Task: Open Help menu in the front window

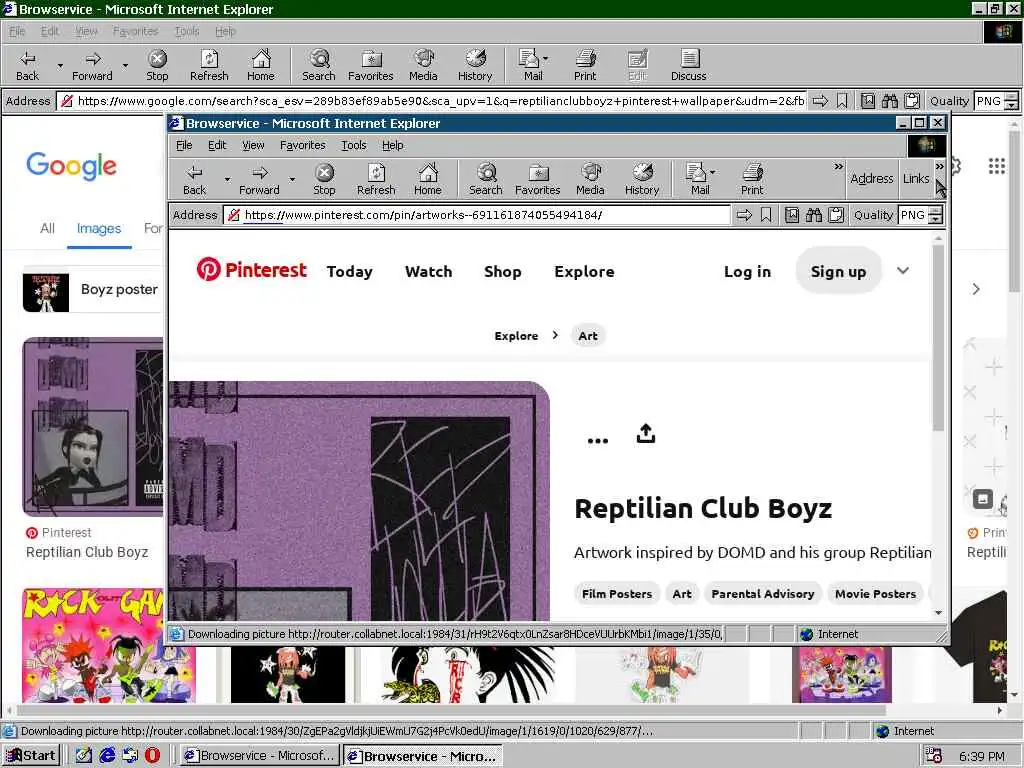Action: (392, 145)
